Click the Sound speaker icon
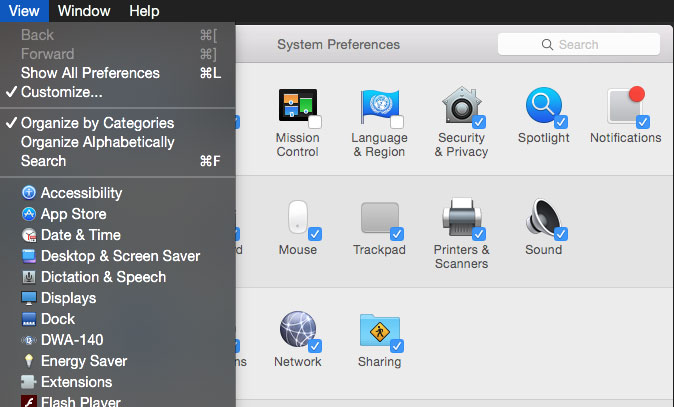The height and width of the screenshot is (407, 674). click(x=543, y=217)
